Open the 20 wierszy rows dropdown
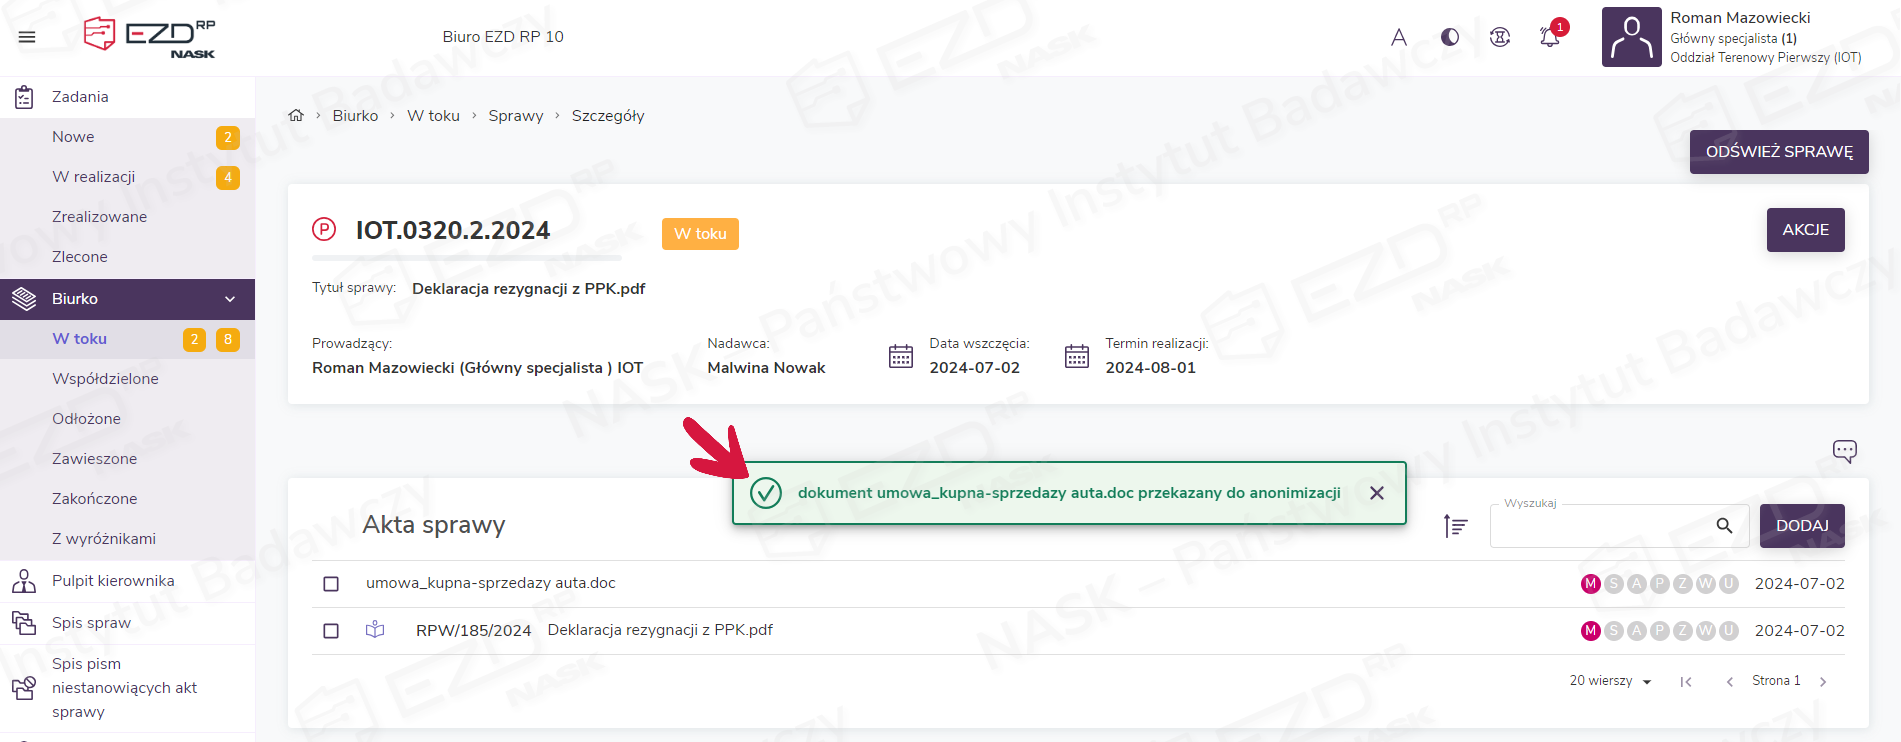 (x=1610, y=681)
